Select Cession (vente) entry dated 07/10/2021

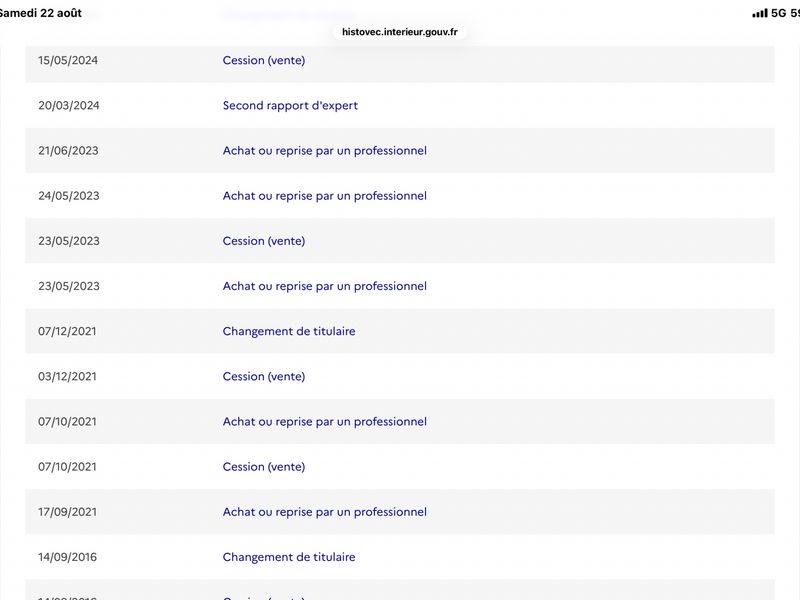pyautogui.click(x=264, y=467)
